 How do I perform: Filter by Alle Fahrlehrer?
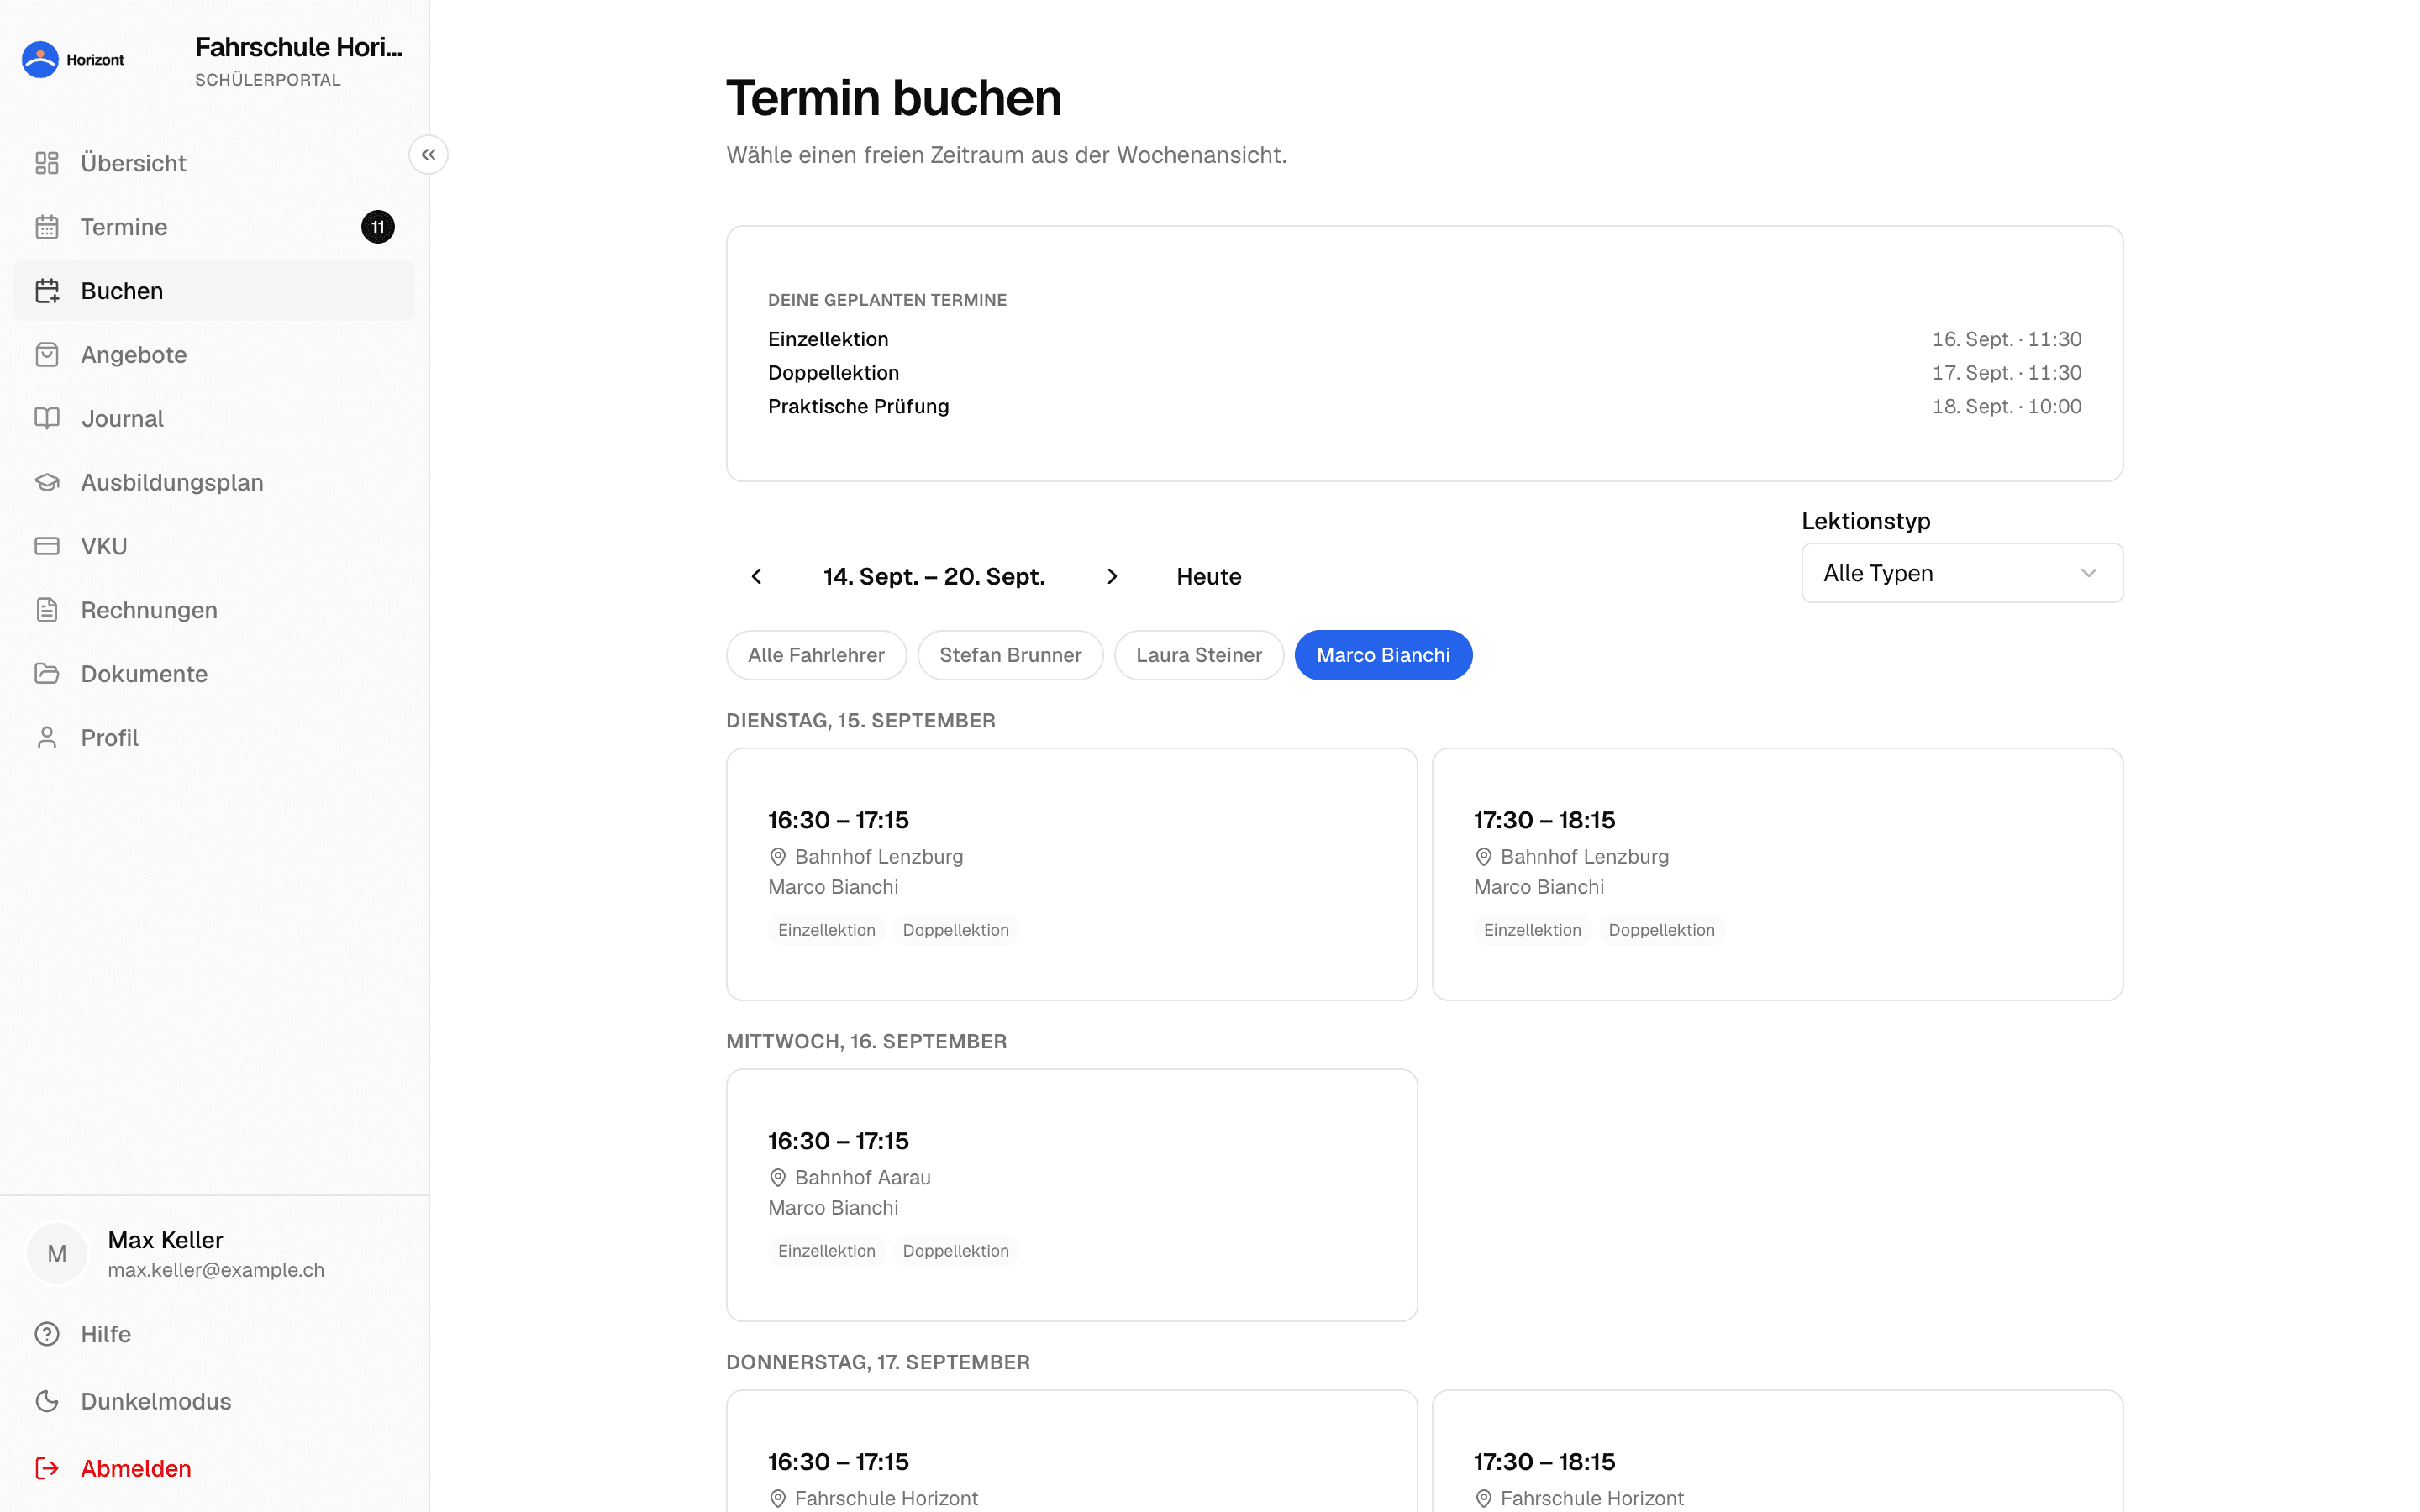(x=816, y=655)
